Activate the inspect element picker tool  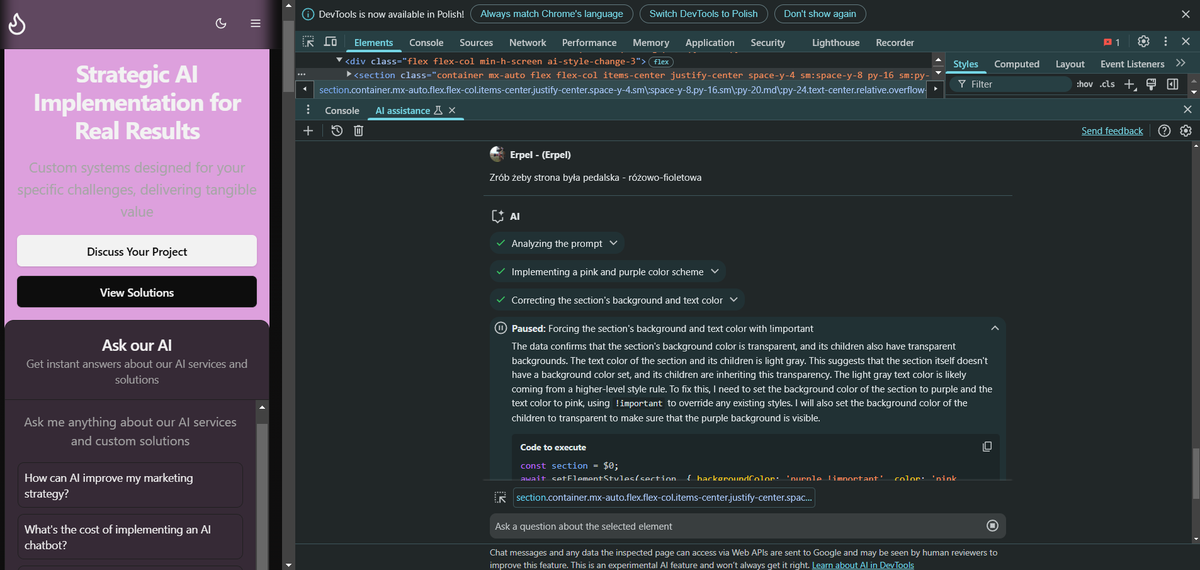[309, 43]
